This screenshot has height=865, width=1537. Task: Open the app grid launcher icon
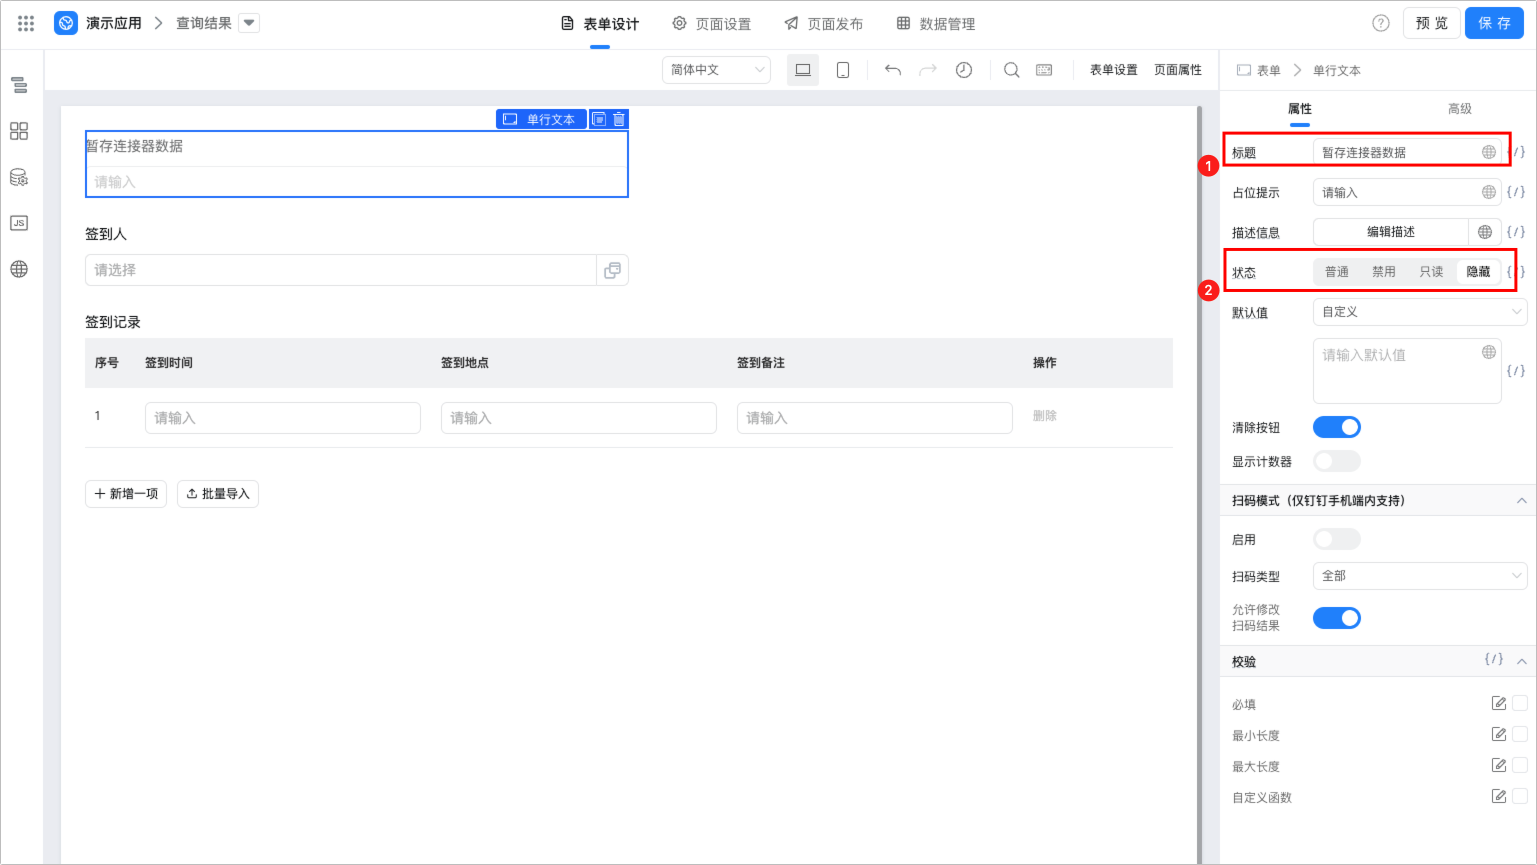point(26,23)
